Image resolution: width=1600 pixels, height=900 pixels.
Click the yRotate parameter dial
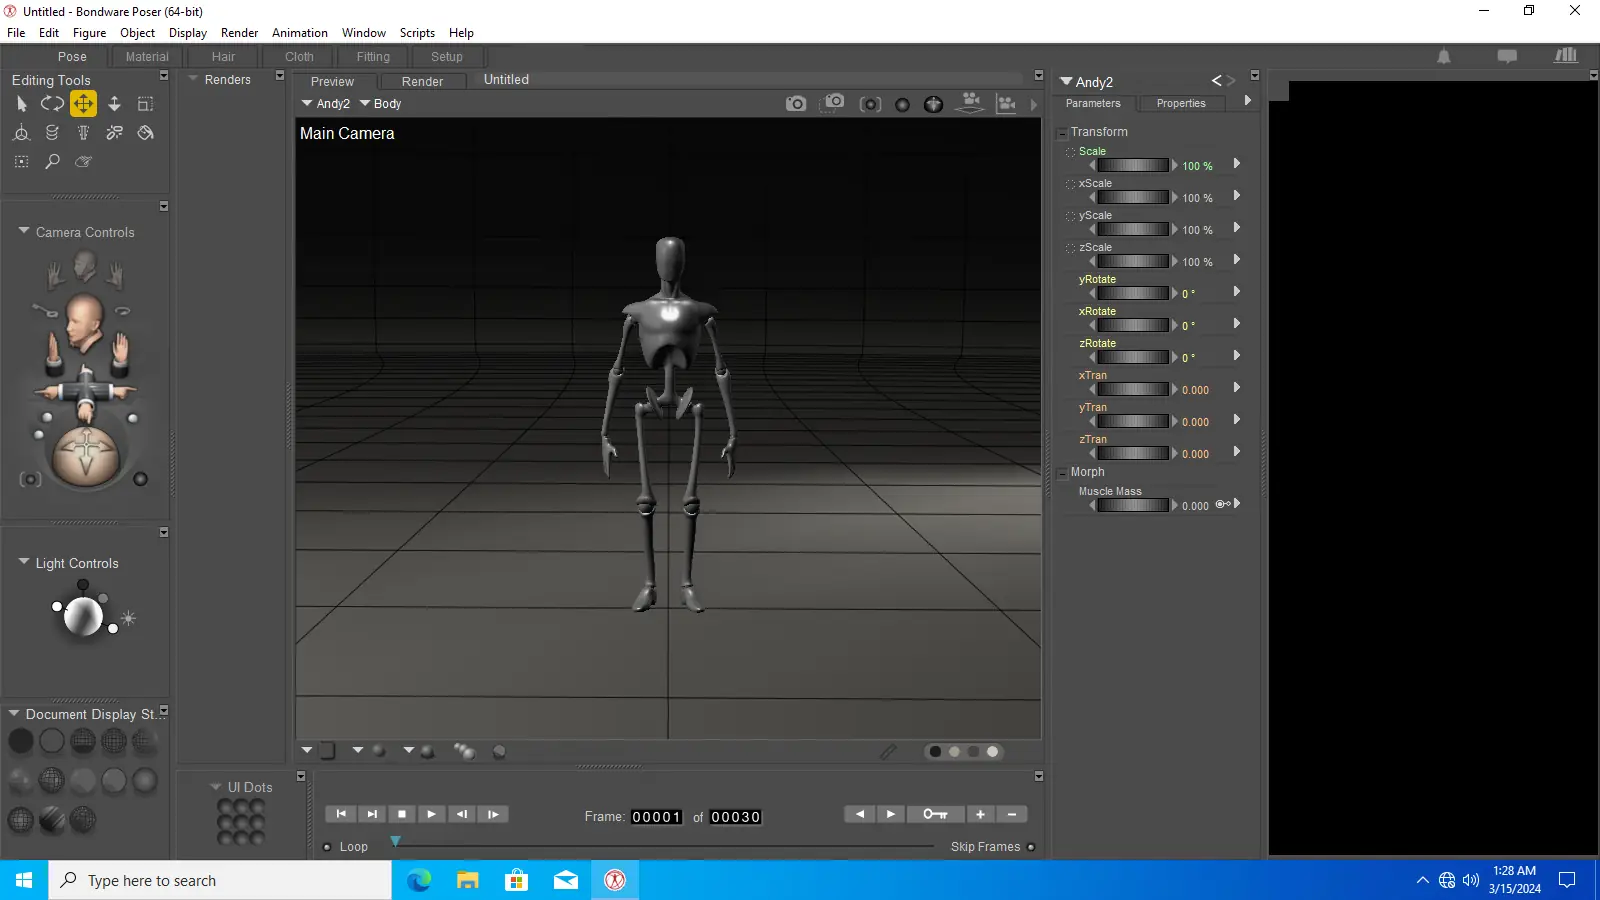1133,293
